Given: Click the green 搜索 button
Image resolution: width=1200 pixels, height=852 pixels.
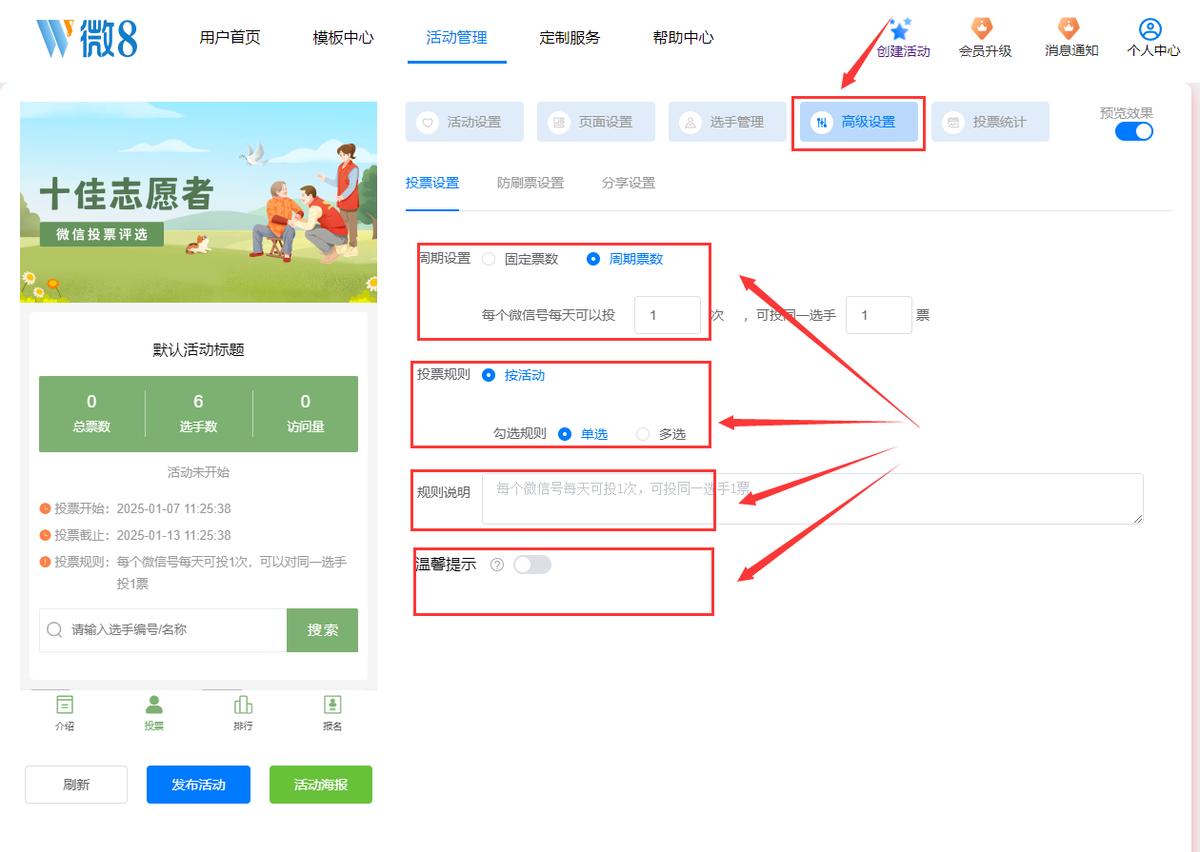Looking at the screenshot, I should (x=322, y=630).
